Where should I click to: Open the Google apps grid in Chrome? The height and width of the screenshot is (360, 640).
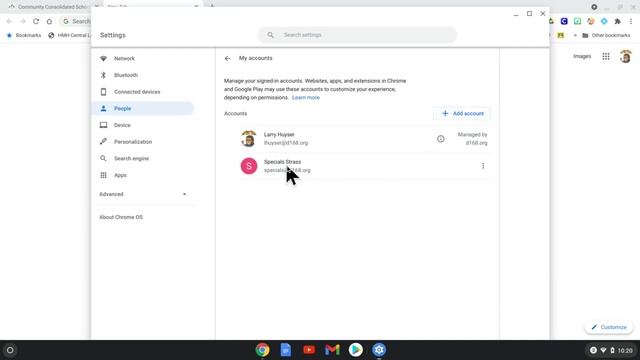[x=606, y=56]
